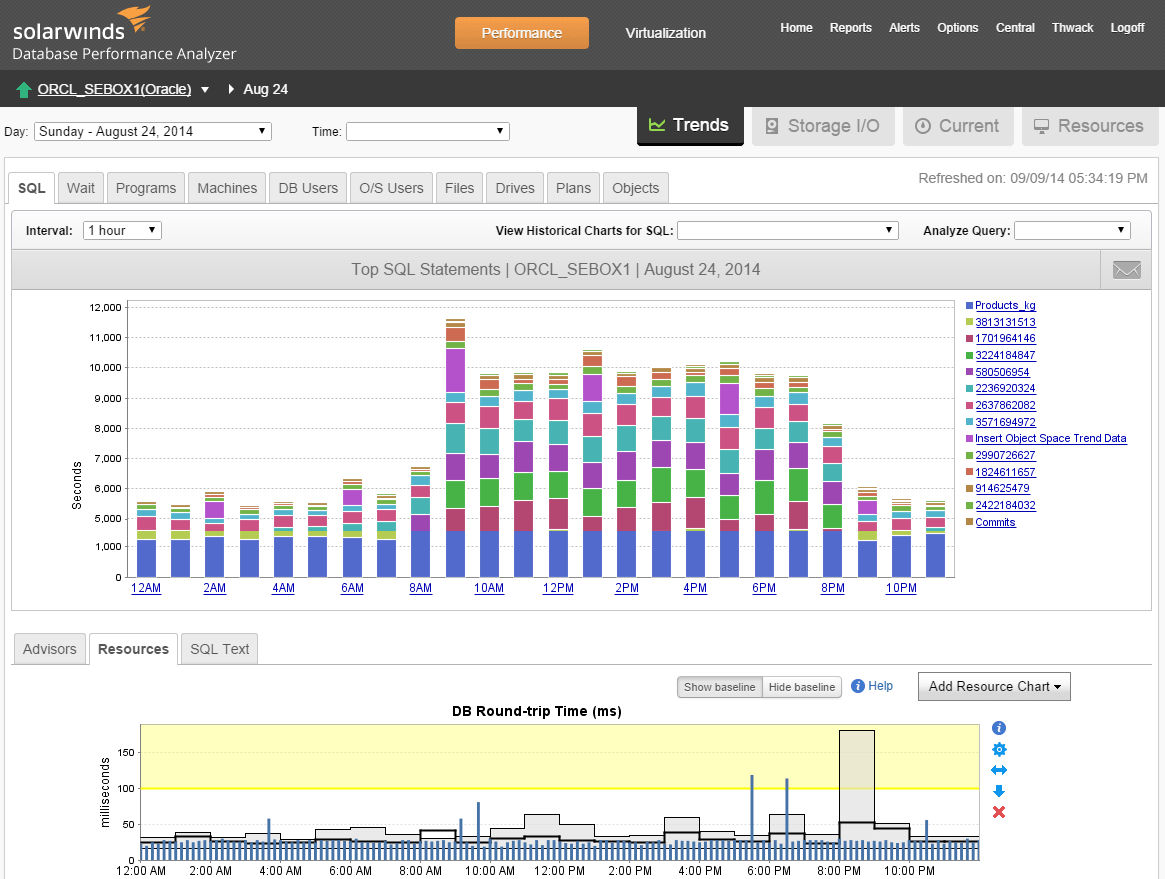This screenshot has width=1165, height=879.
Task: Open the gear settings for the chart
Action: [x=998, y=749]
